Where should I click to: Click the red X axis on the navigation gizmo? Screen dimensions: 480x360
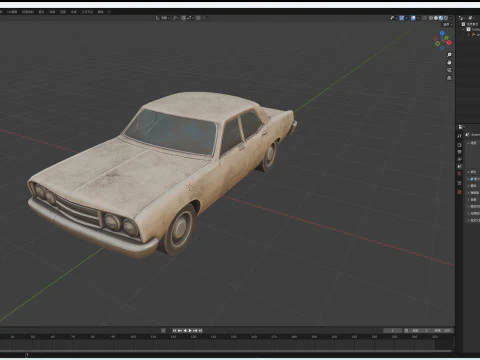tap(449, 42)
